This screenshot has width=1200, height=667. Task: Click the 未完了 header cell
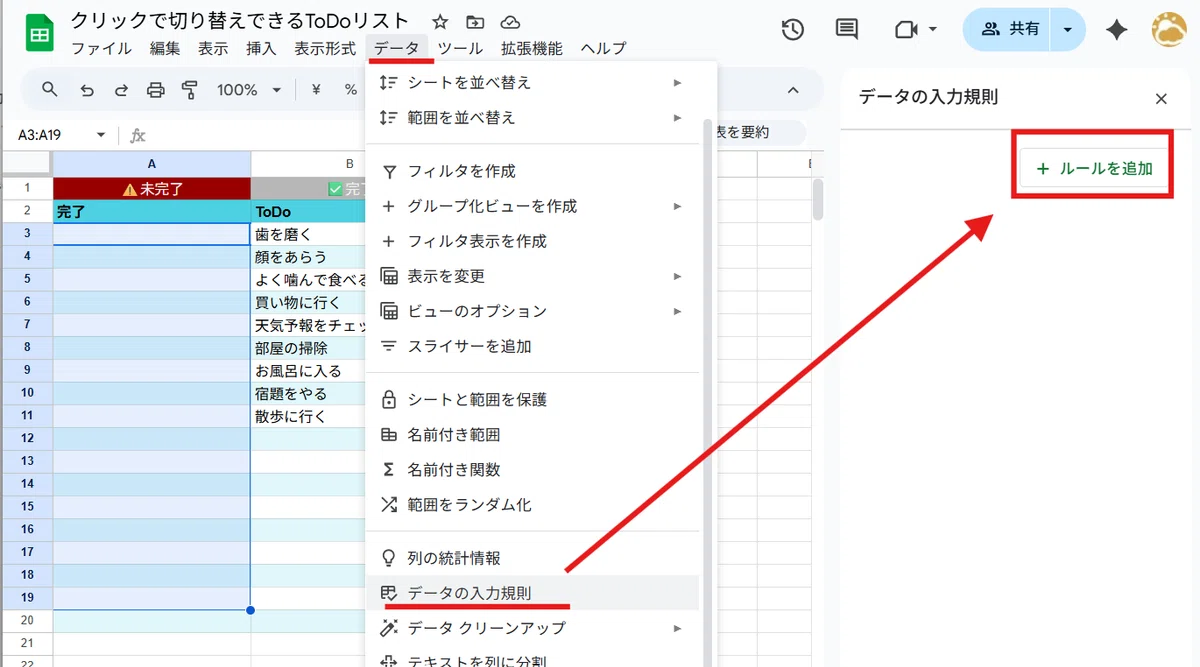[x=151, y=188]
